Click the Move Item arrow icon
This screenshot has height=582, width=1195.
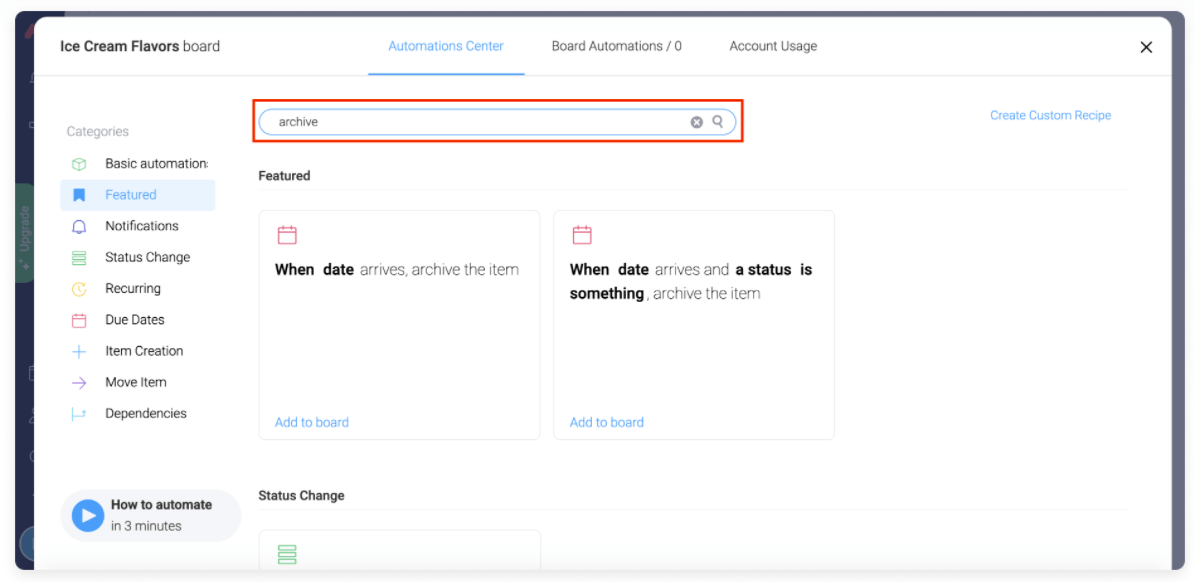click(x=79, y=383)
